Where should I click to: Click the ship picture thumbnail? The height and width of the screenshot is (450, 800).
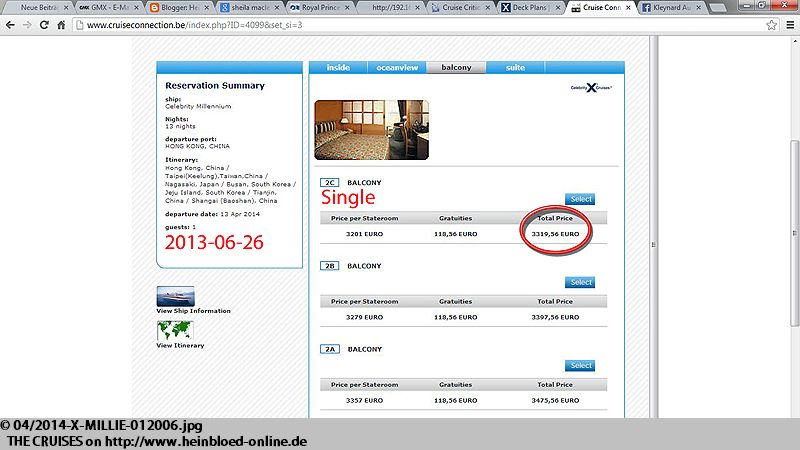coord(176,296)
